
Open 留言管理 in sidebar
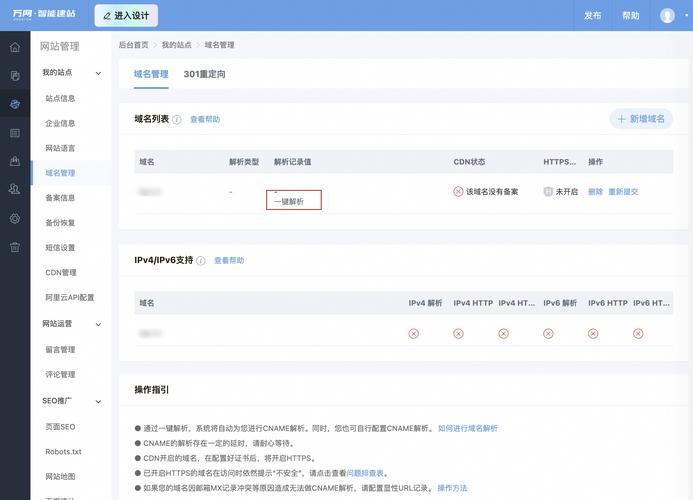coord(60,349)
